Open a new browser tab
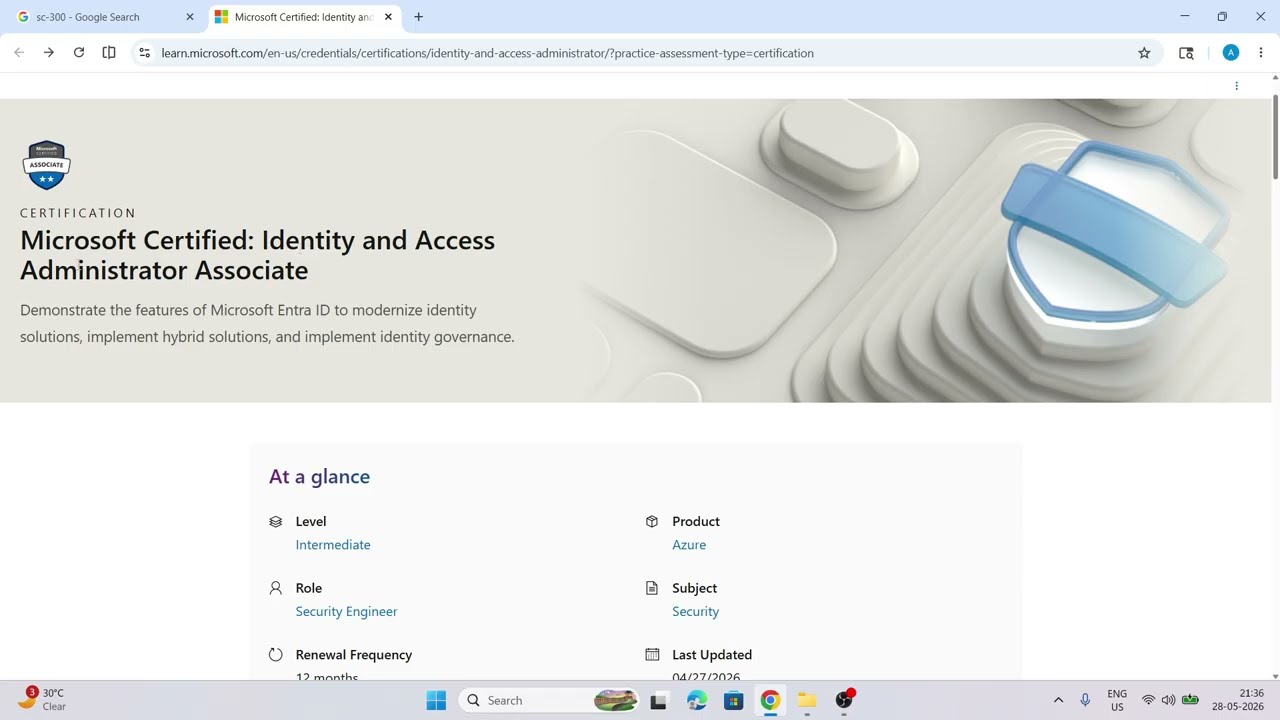The width and height of the screenshot is (1280, 720). tap(418, 17)
